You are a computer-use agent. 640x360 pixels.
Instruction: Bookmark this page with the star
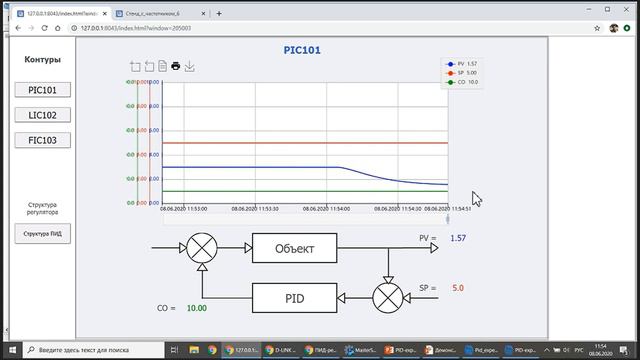(597, 28)
